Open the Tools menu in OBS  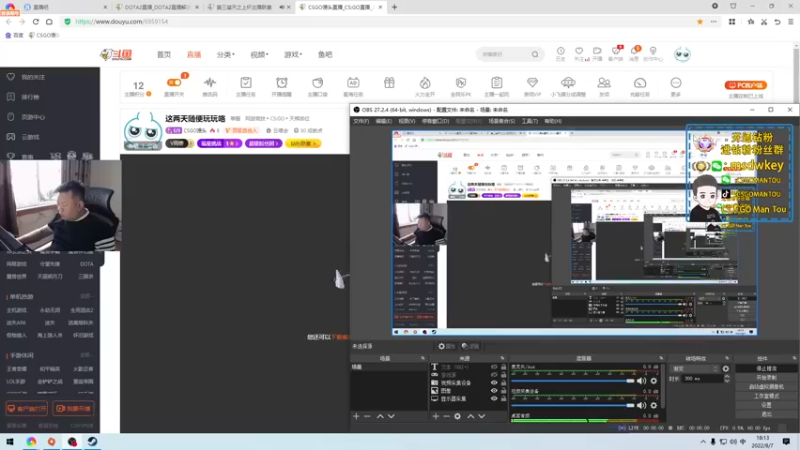[x=530, y=121]
